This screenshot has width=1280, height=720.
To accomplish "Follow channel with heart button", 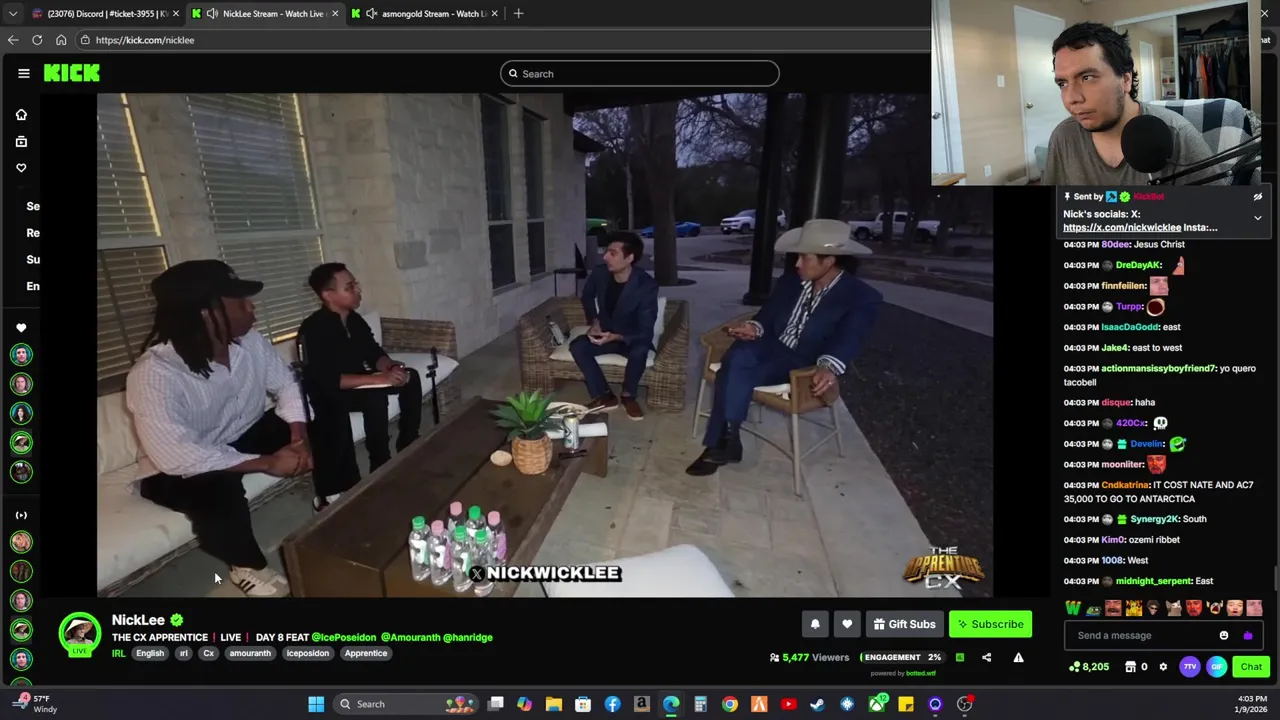I will 847,624.
